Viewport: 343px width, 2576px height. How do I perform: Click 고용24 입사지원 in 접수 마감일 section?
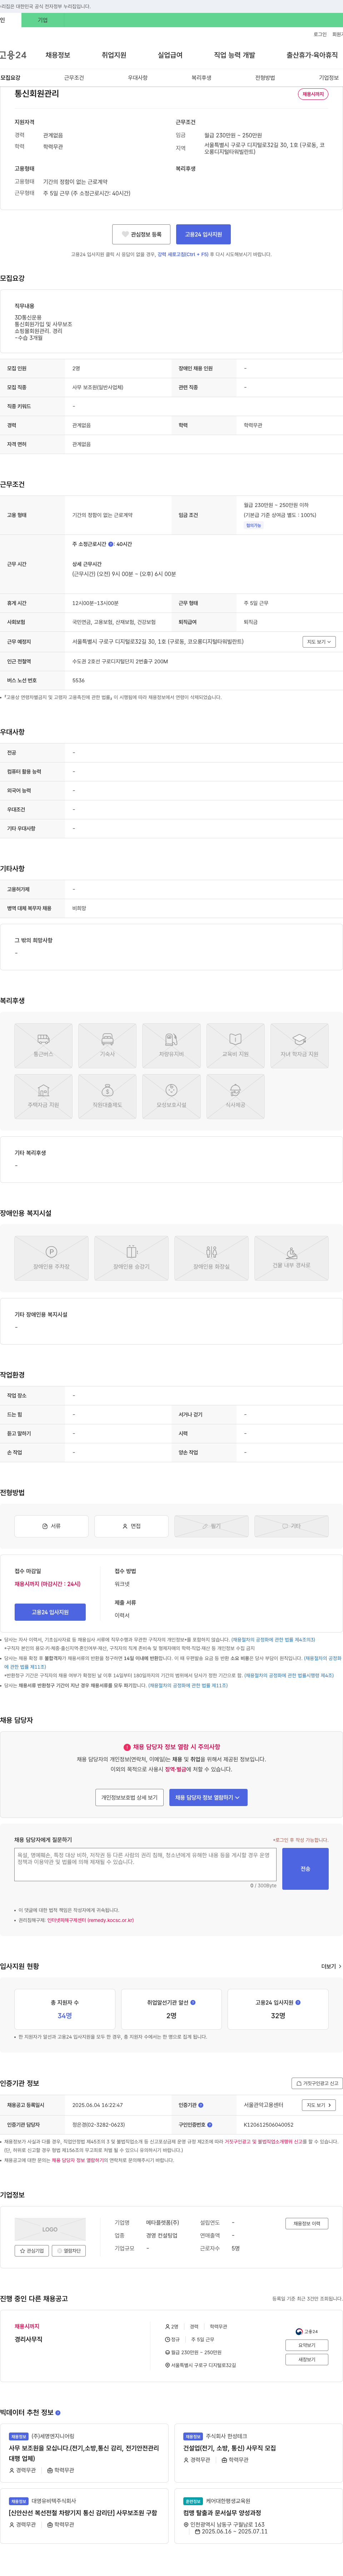(50, 1612)
